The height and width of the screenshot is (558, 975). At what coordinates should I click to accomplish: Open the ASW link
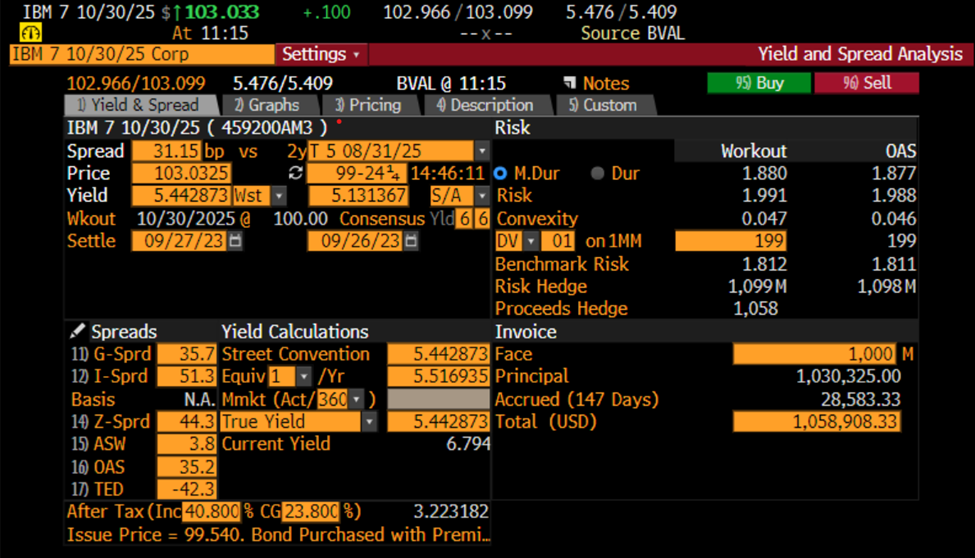tap(98, 444)
